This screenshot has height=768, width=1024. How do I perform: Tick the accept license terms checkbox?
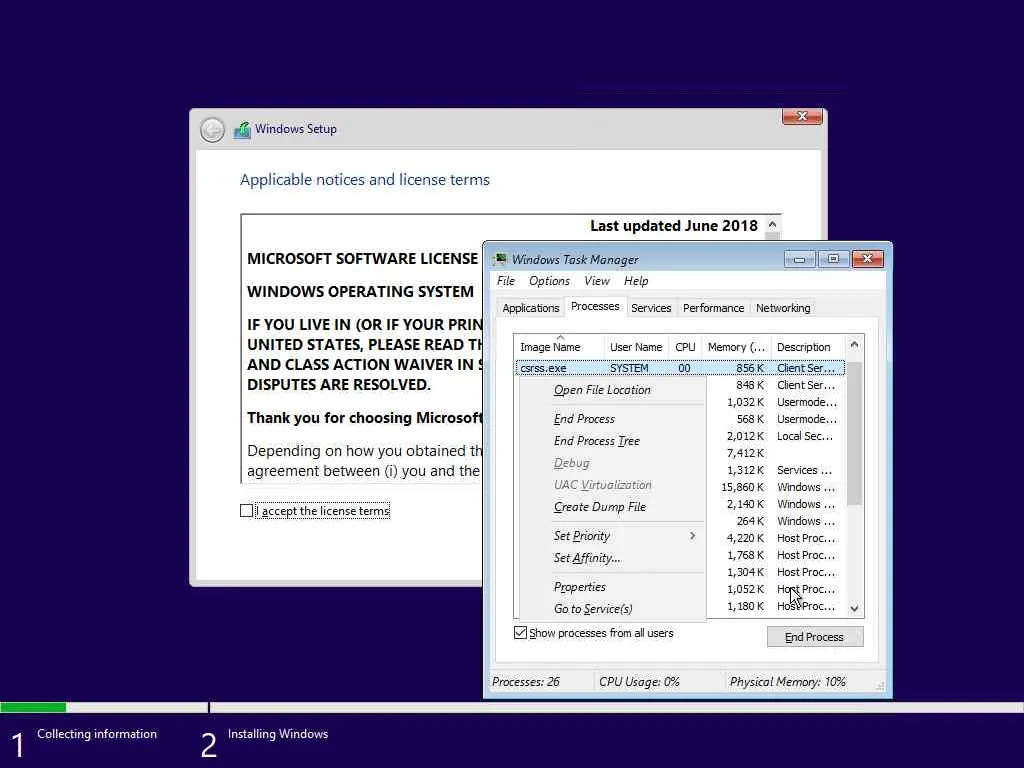(246, 511)
